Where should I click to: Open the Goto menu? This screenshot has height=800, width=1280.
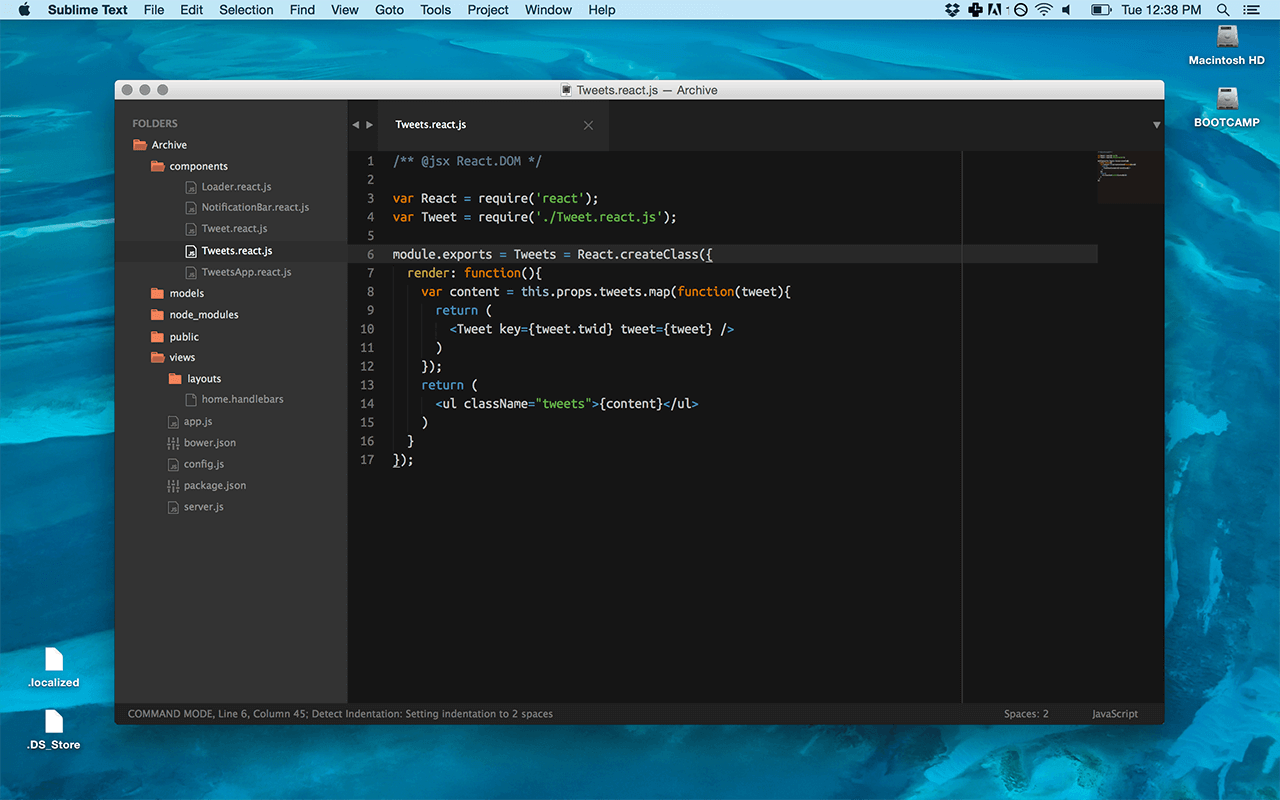[389, 10]
